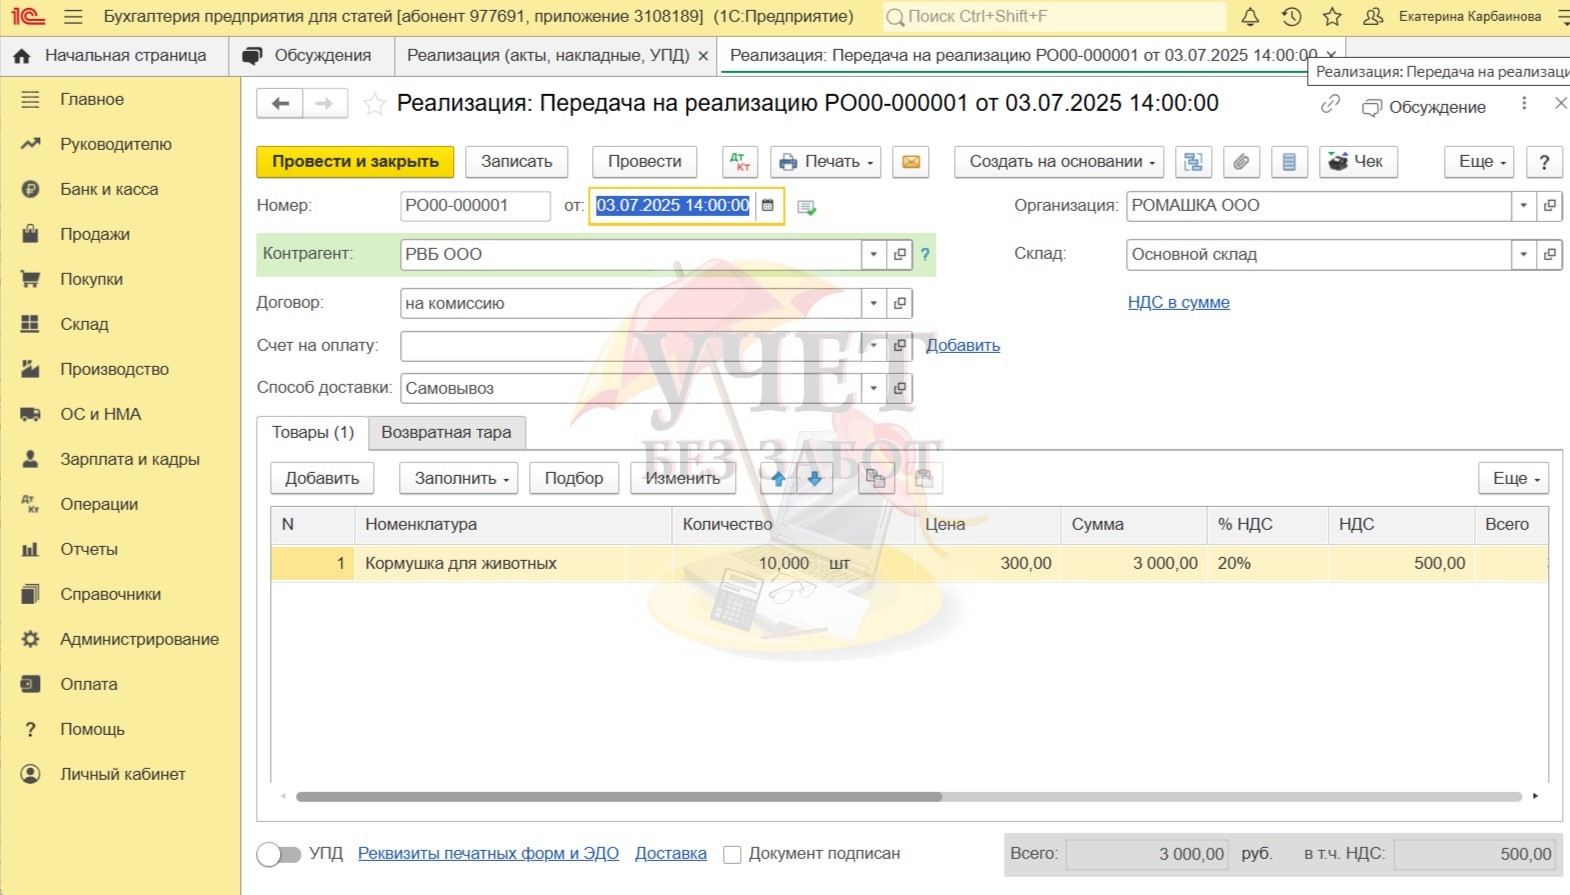Open the notifications bell icon
The height and width of the screenshot is (895, 1570).
(1250, 17)
